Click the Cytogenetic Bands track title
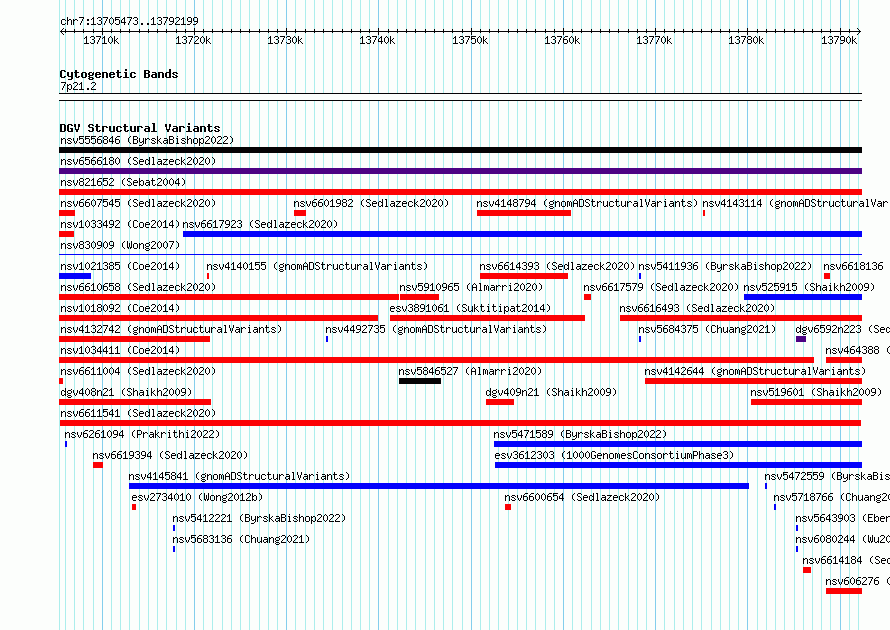 119,74
